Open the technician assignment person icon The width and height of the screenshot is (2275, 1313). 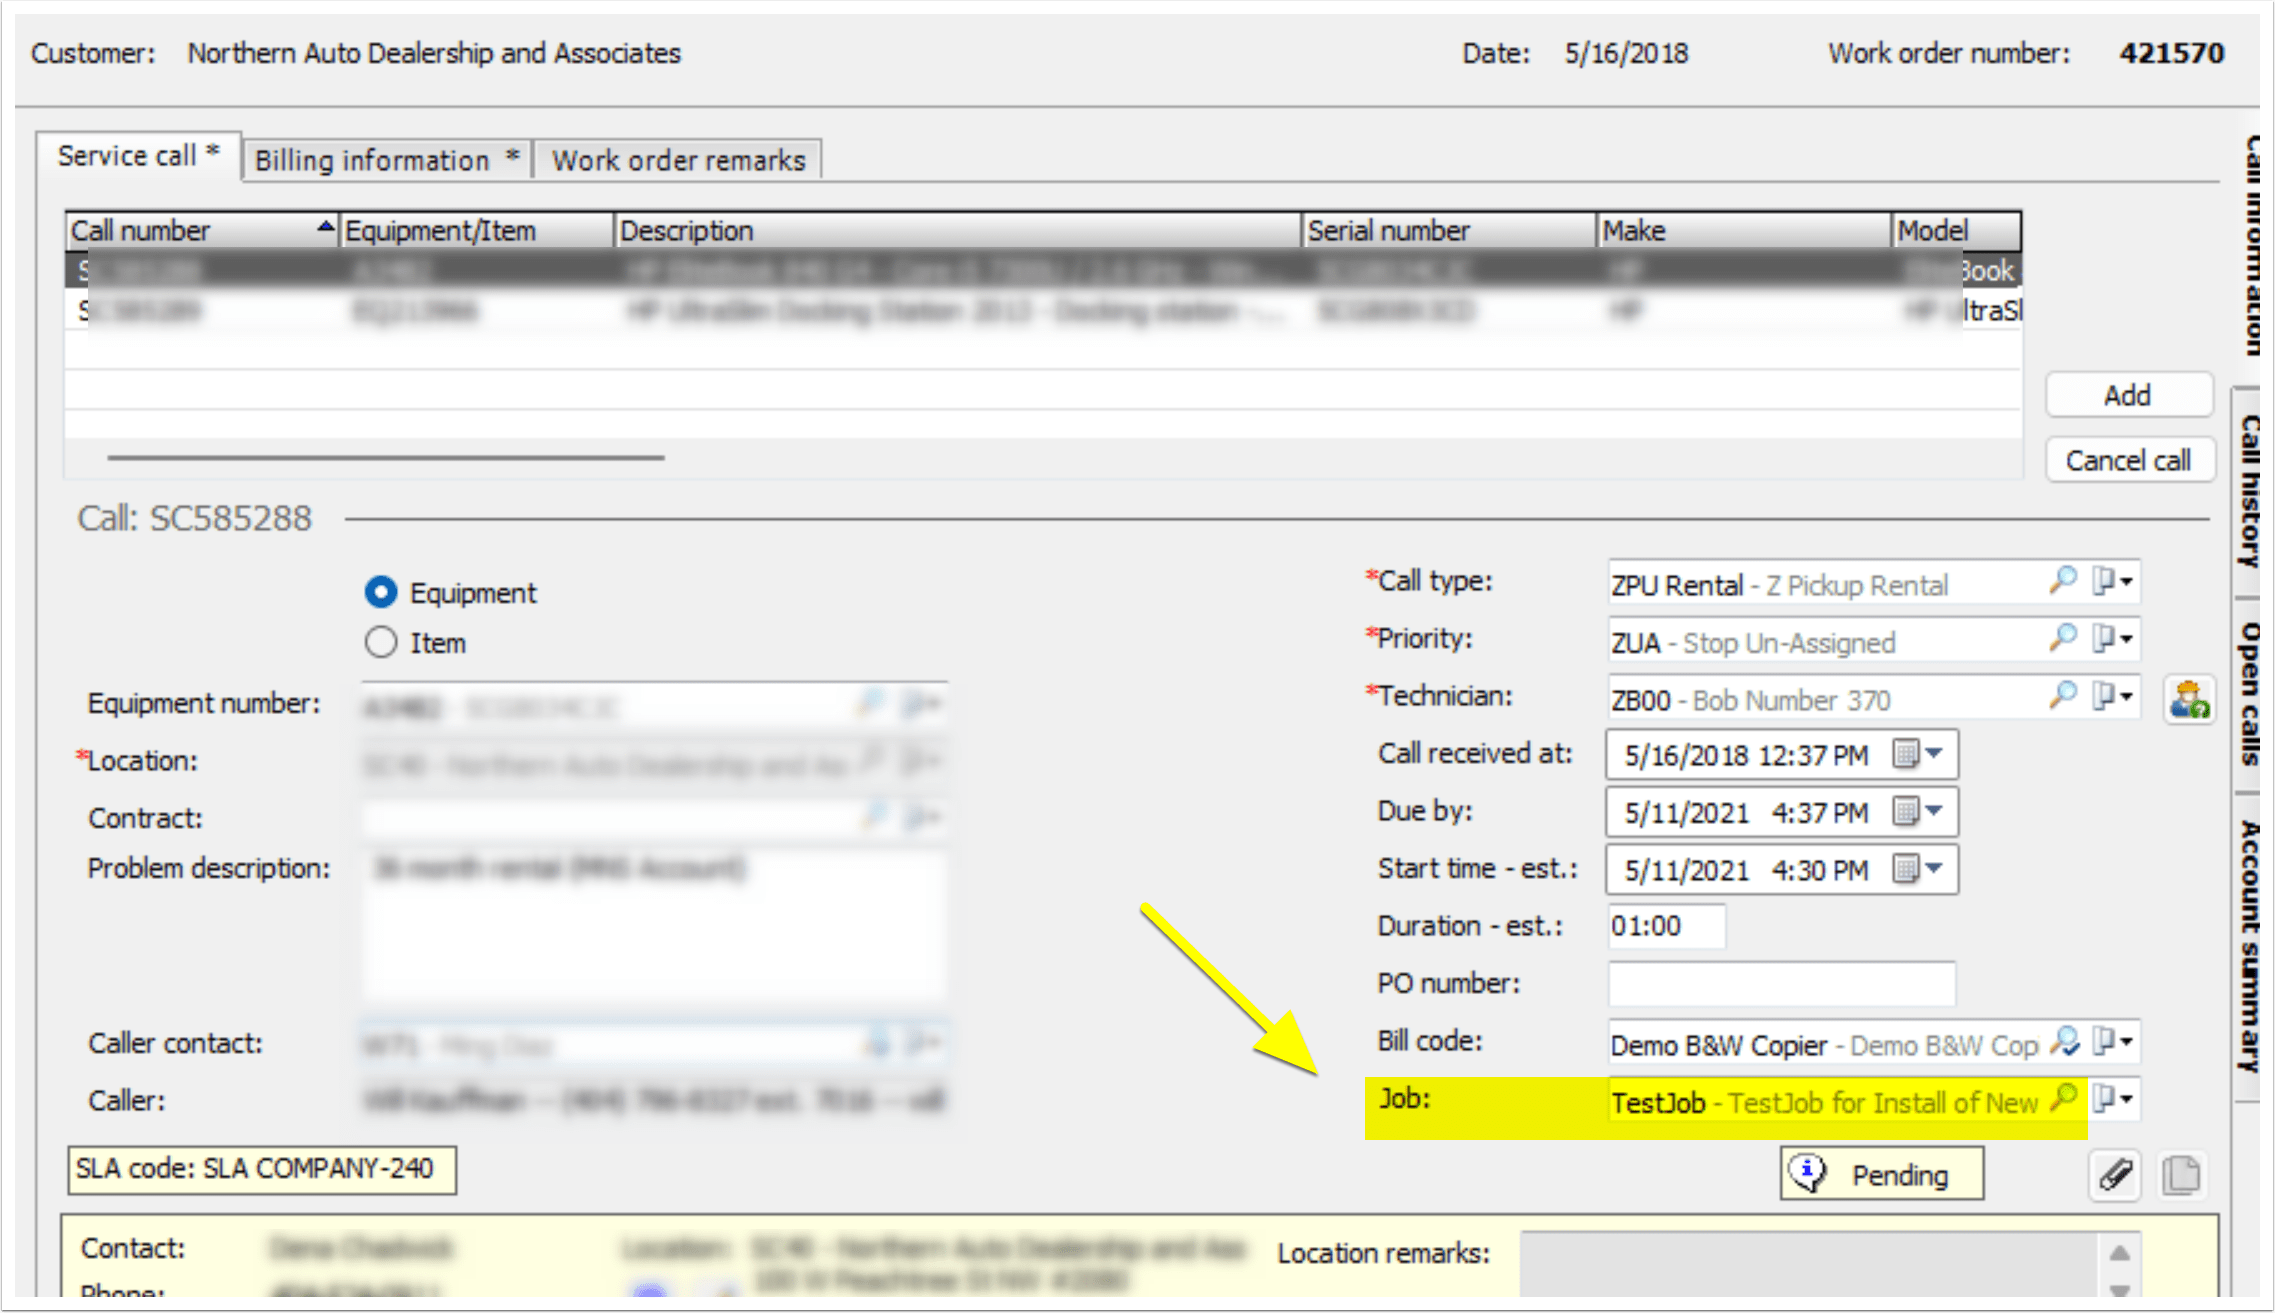(x=2189, y=699)
